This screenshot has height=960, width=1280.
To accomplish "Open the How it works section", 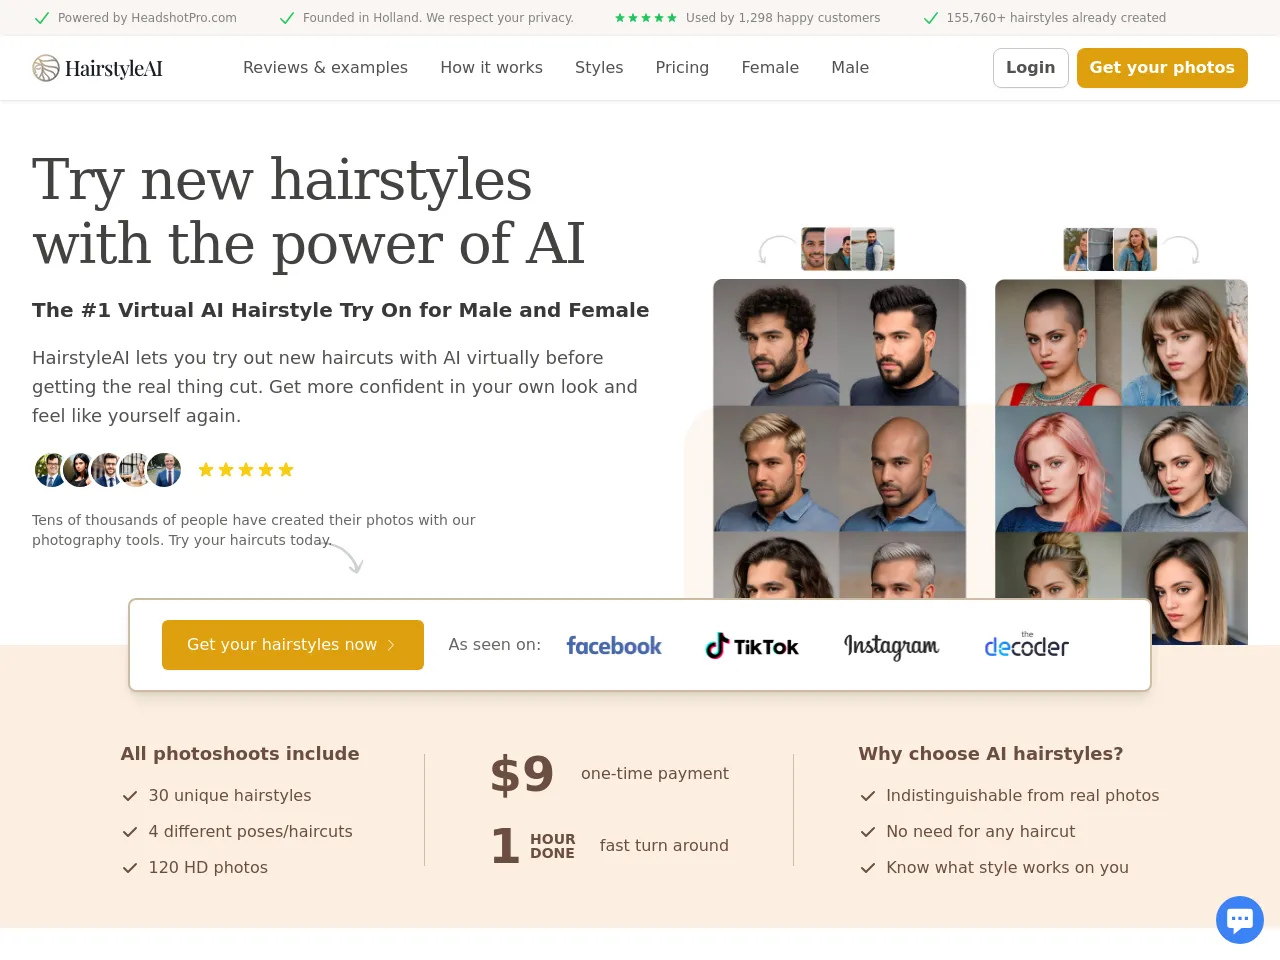I will pyautogui.click(x=491, y=68).
